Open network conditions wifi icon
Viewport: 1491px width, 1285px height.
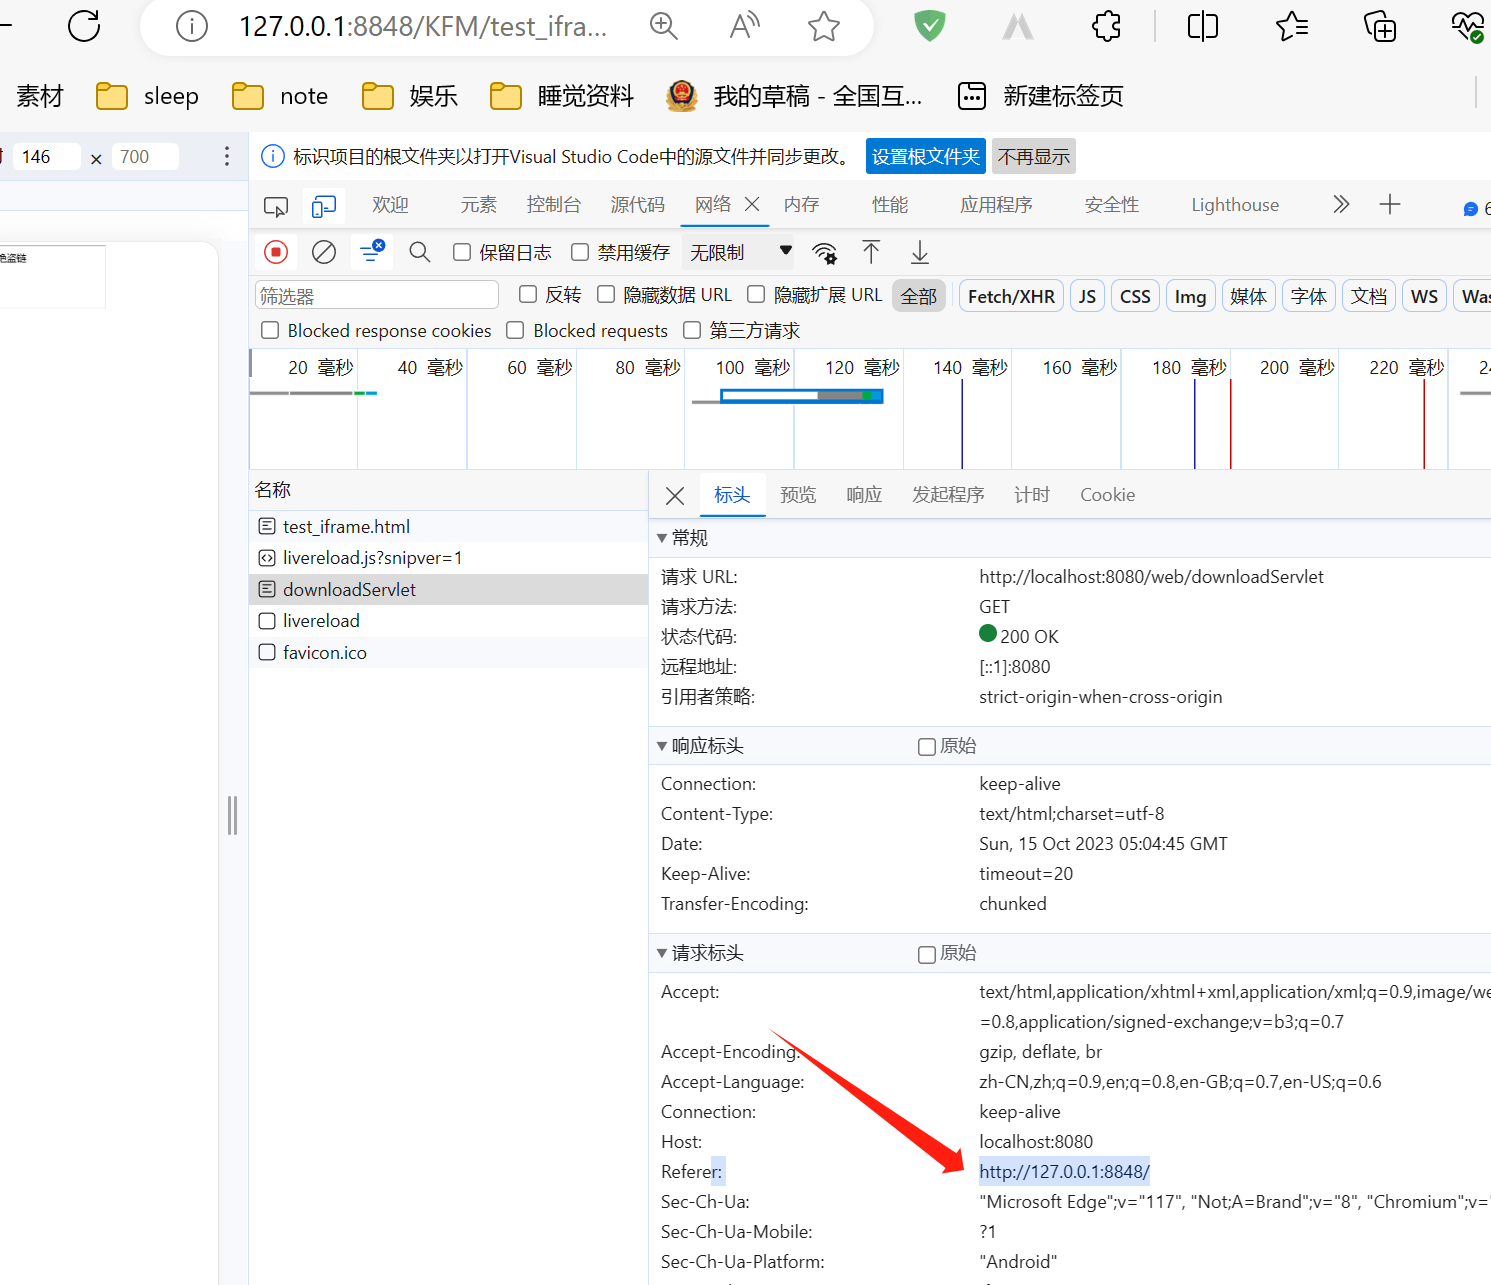825,253
